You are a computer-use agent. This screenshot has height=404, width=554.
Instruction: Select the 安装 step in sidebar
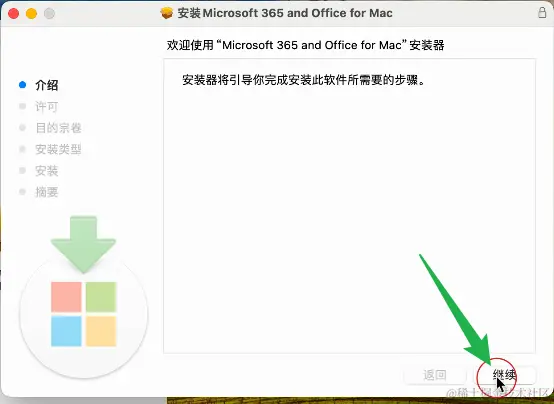[47, 171]
